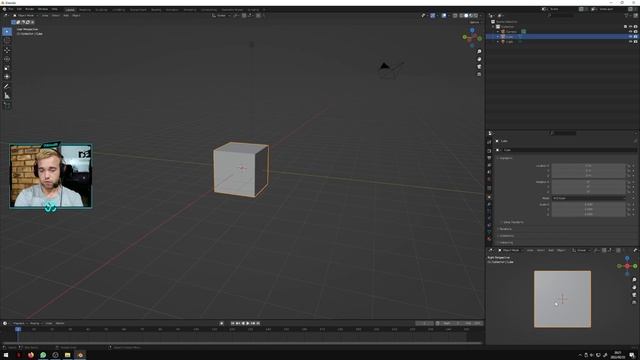Select the Move tool in the toolbar
The width and height of the screenshot is (640, 360).
click(7, 50)
